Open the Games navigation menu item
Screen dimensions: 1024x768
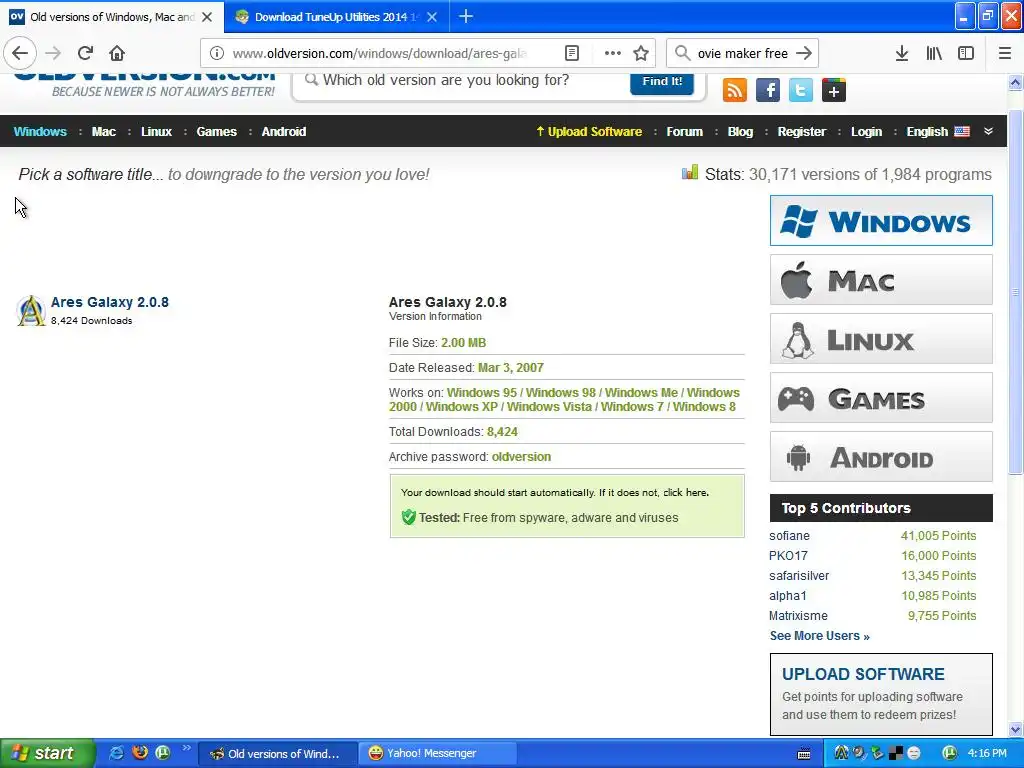(216, 131)
